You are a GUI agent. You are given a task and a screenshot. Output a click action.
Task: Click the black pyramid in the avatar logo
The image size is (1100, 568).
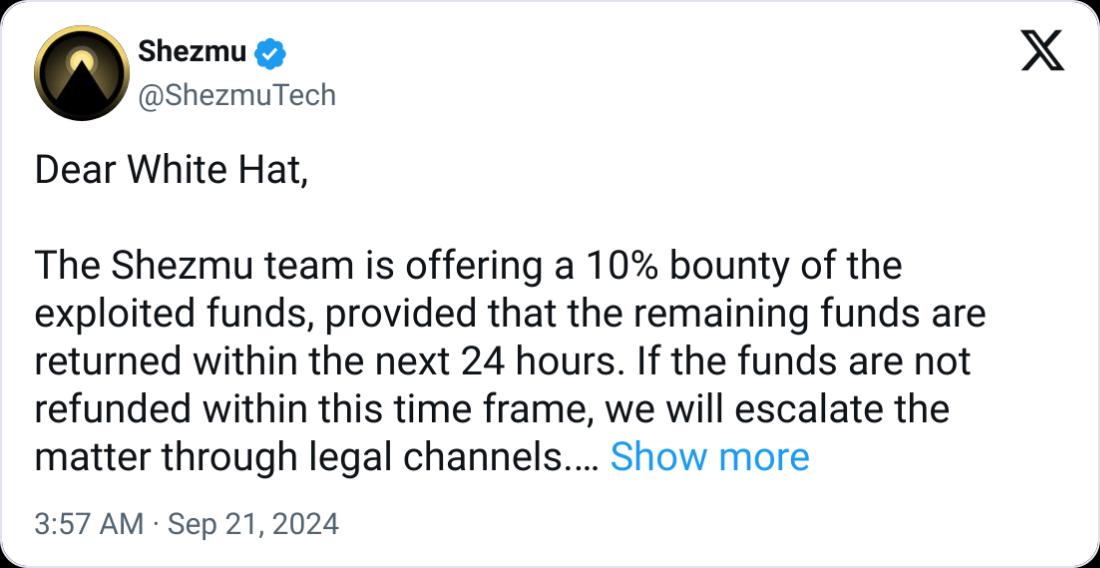[x=80, y=85]
